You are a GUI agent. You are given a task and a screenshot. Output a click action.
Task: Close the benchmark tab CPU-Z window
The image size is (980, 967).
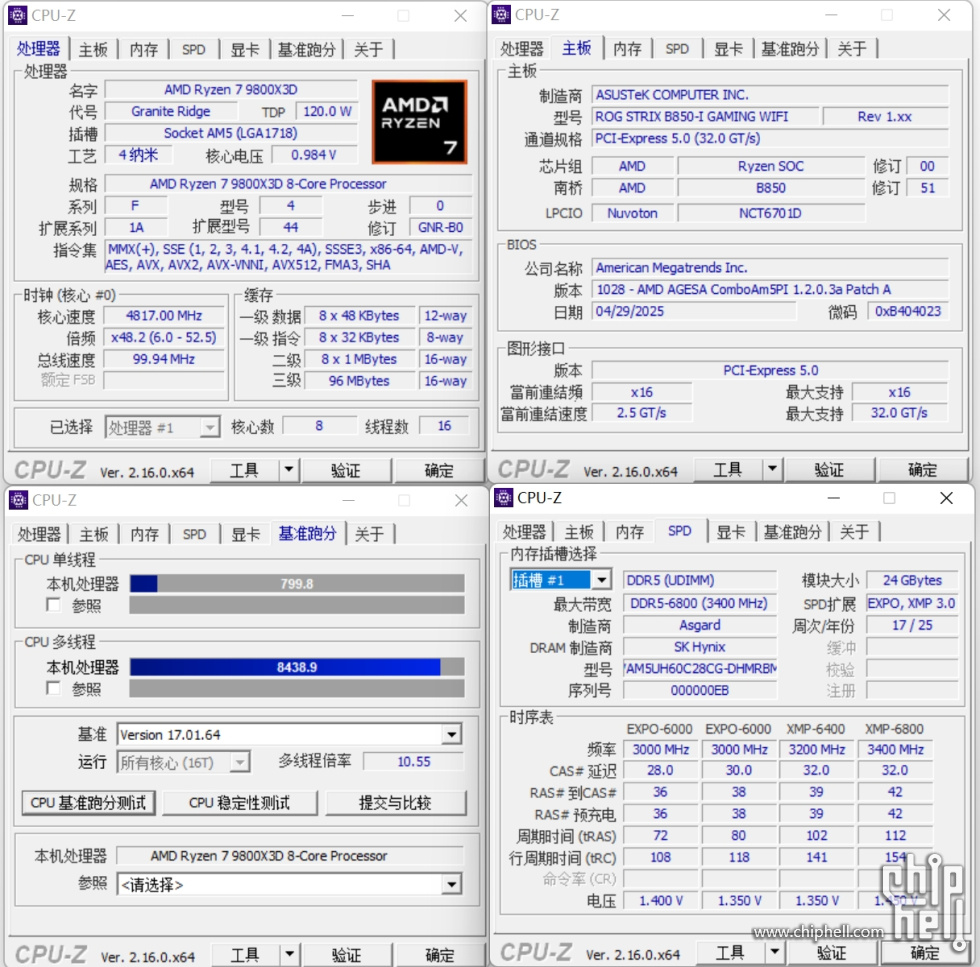coord(461,501)
